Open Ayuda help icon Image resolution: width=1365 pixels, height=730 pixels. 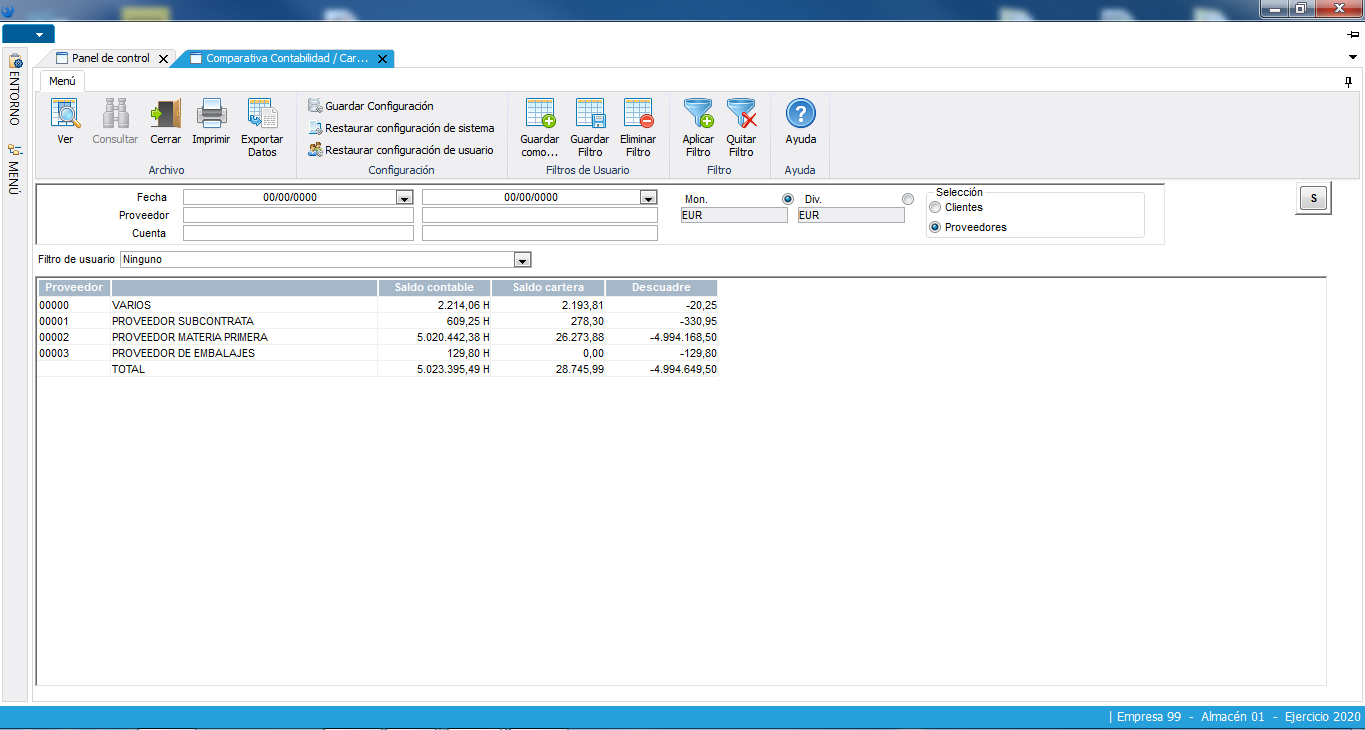[801, 114]
